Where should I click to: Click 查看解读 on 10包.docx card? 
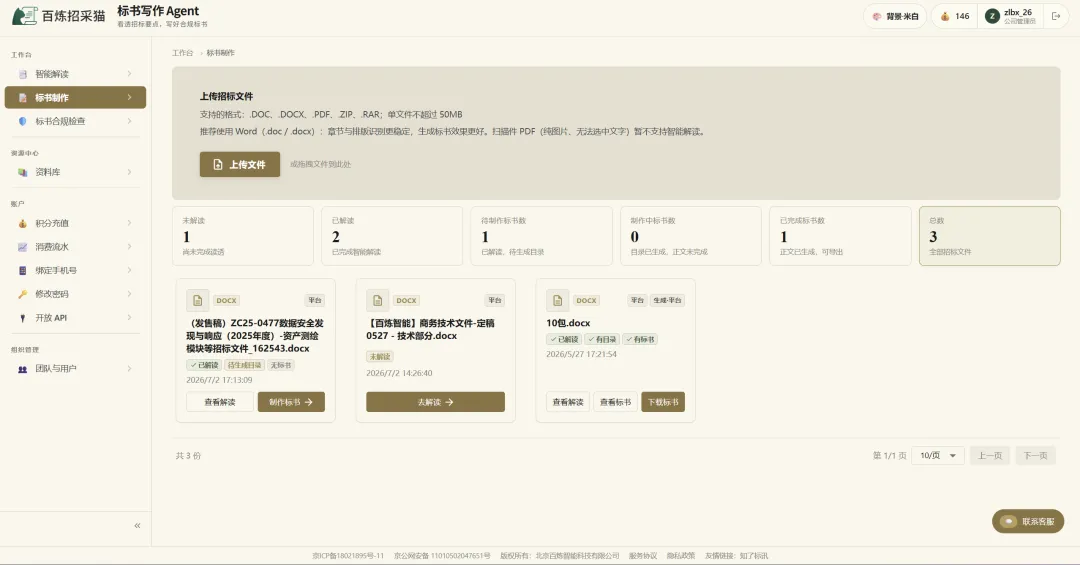click(568, 402)
